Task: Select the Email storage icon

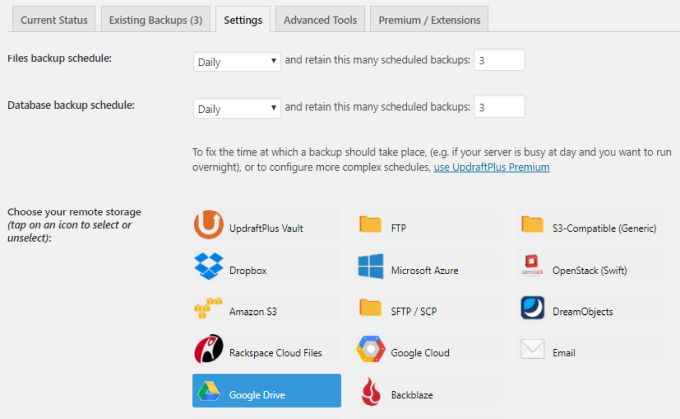Action: [x=533, y=351]
